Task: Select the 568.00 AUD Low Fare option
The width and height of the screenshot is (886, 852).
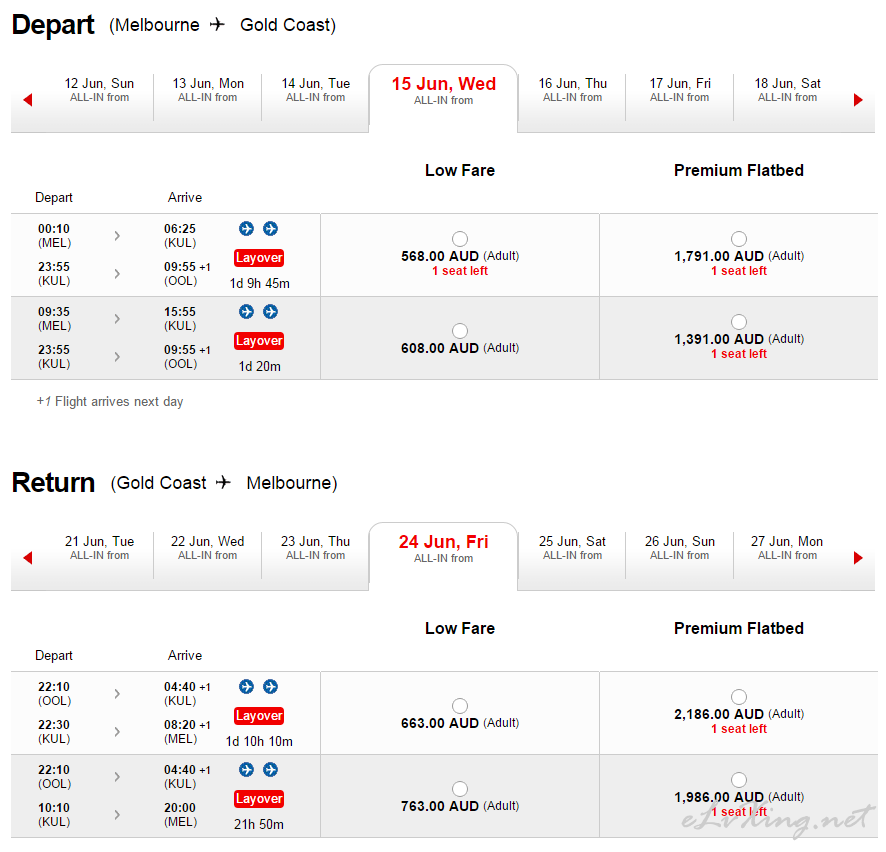Action: [x=460, y=238]
